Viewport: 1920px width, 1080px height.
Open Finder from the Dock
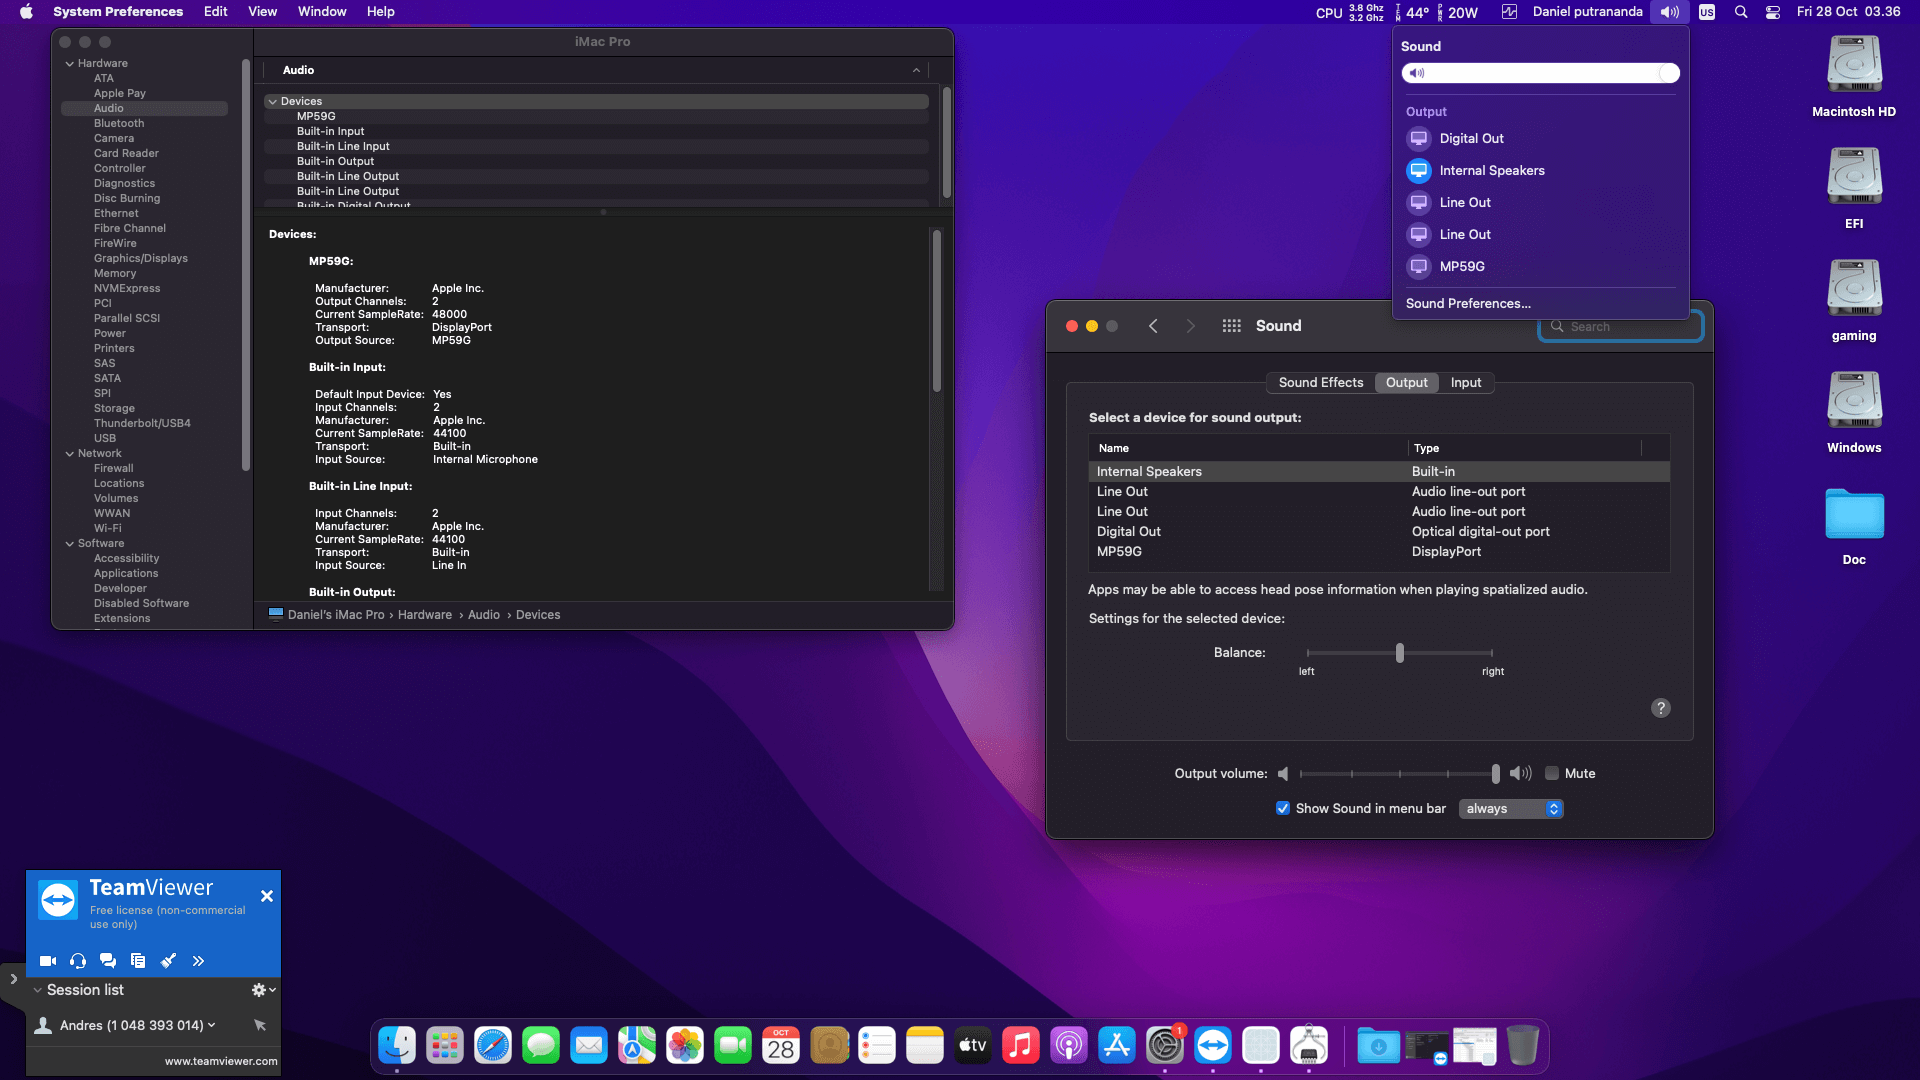(397, 1046)
